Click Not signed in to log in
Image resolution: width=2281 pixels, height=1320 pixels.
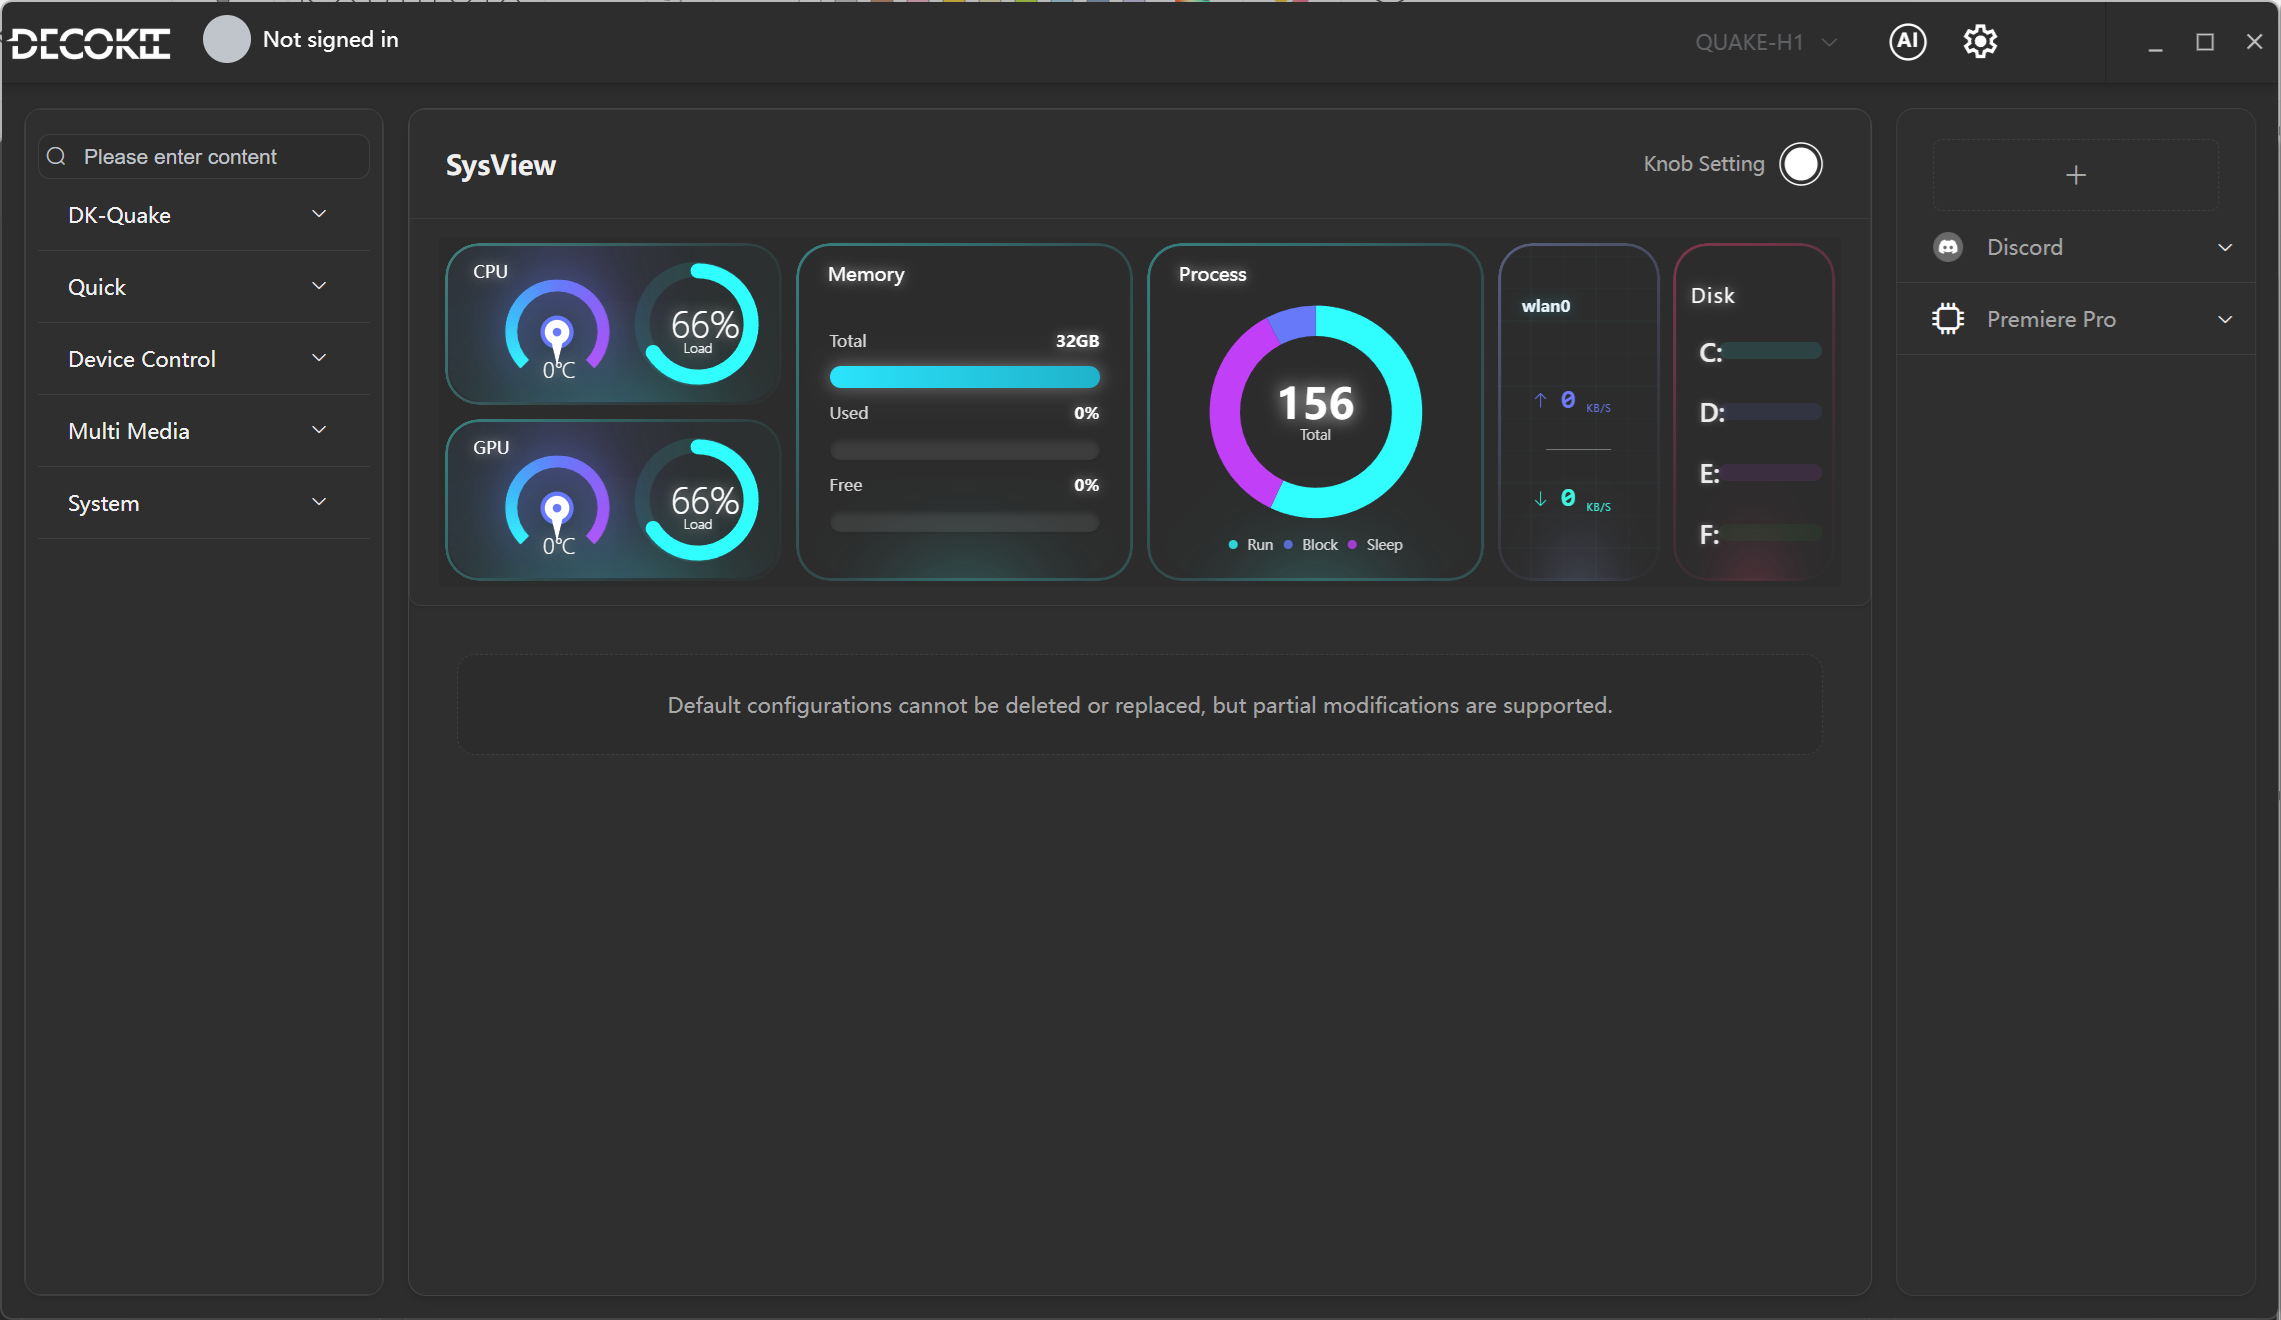pyautogui.click(x=330, y=40)
